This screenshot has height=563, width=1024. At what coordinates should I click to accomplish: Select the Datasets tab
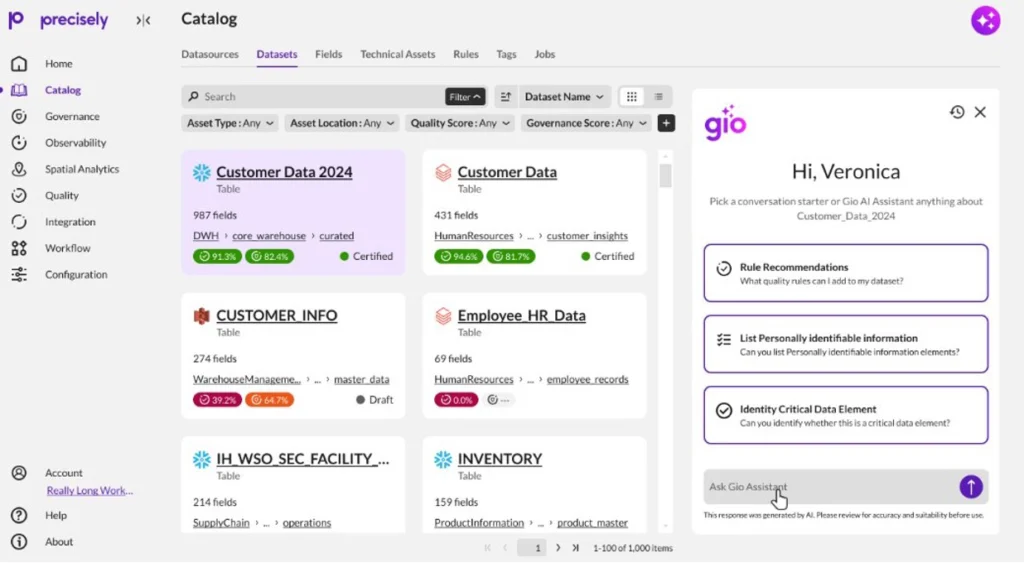coord(277,54)
